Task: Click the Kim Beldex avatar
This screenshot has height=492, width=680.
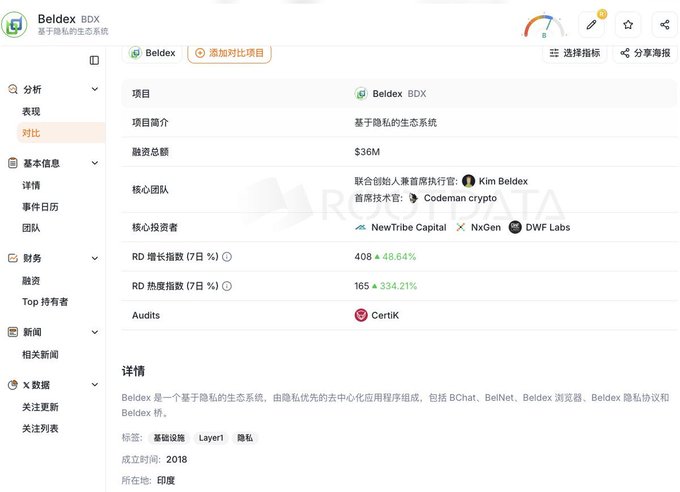Action: pos(468,181)
